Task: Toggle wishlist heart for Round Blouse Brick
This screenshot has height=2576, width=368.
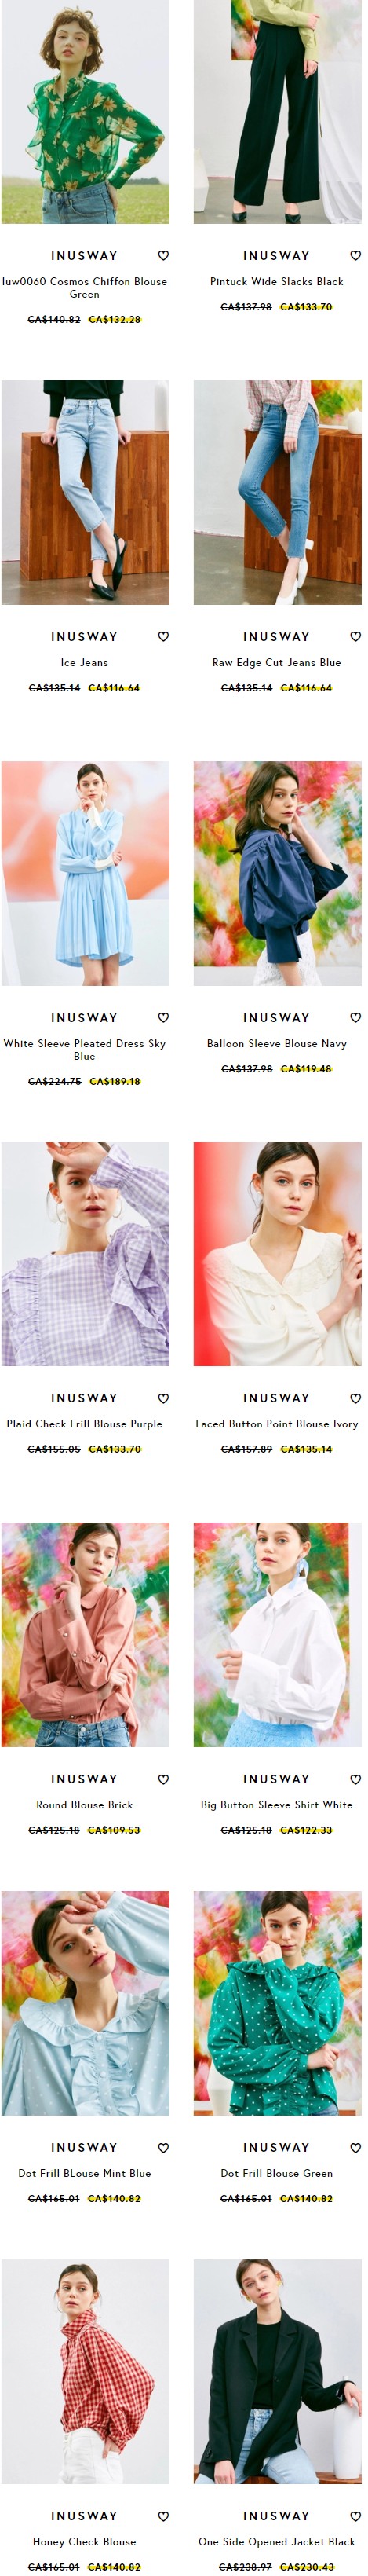Action: point(163,1779)
